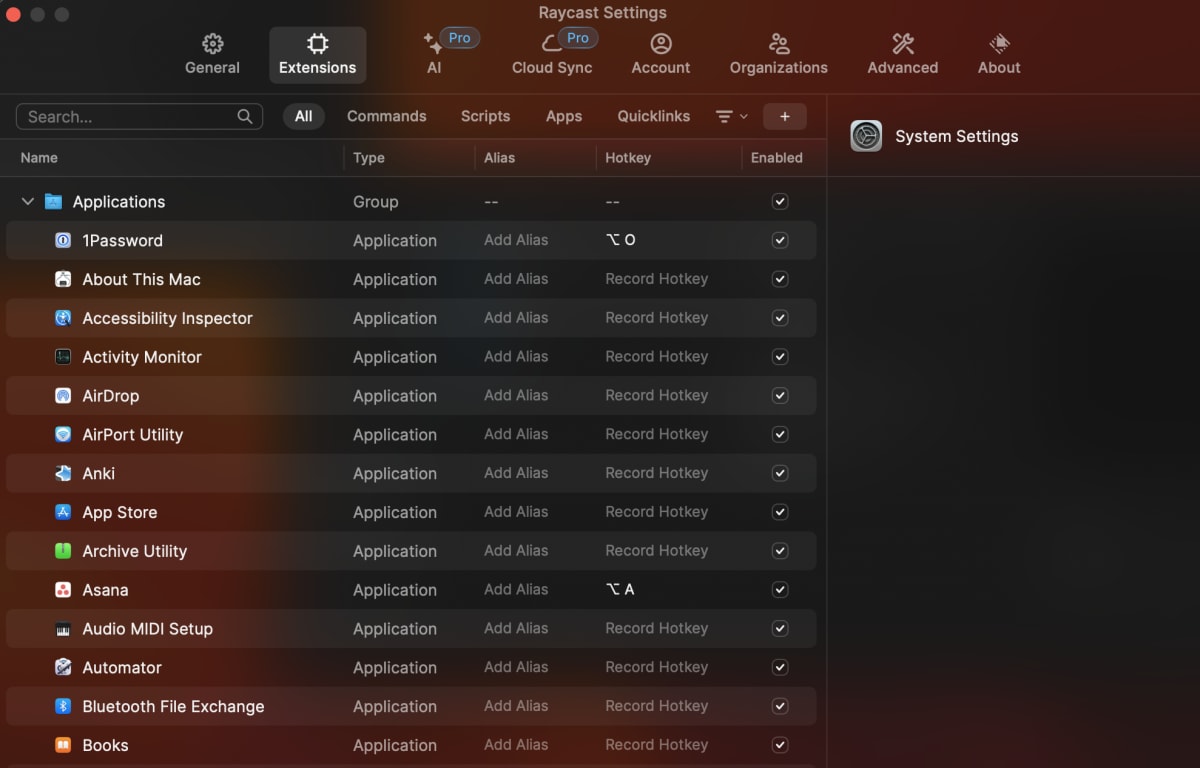Uncheck Enabled for Accessibility Inspector

click(780, 318)
